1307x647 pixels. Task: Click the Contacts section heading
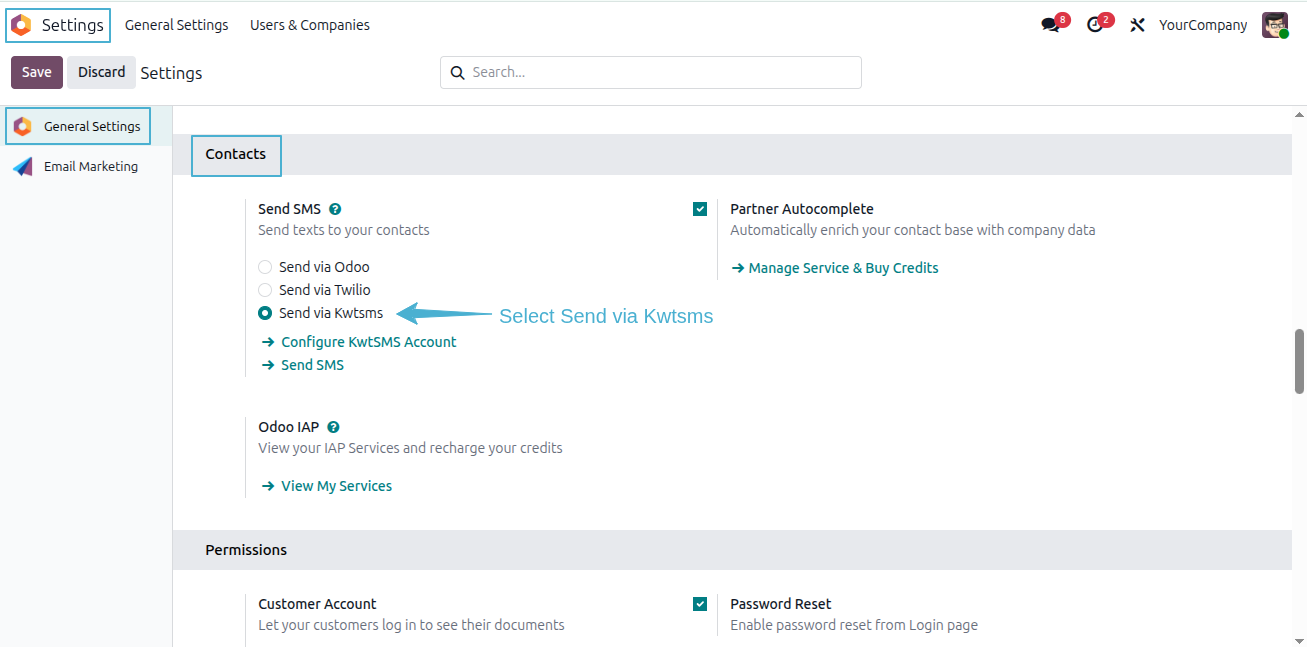tap(236, 154)
